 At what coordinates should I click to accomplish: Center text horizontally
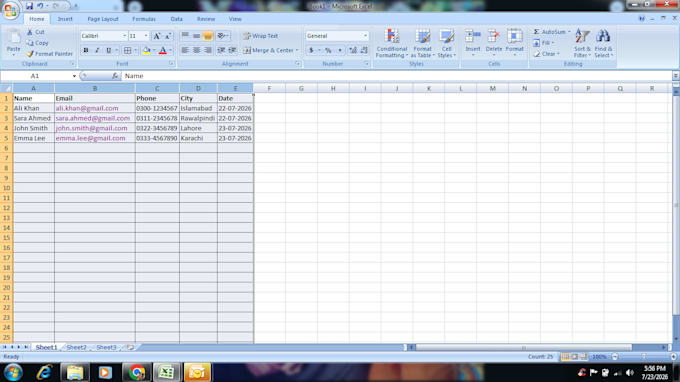click(196, 50)
